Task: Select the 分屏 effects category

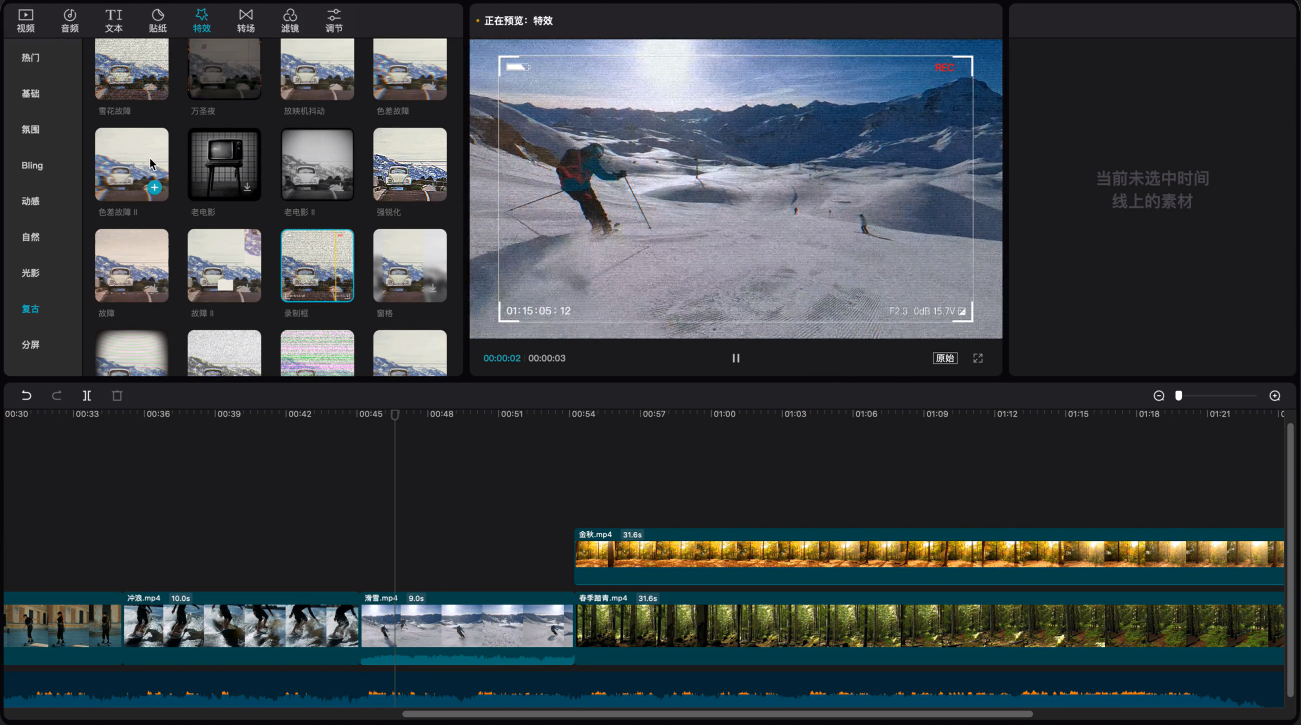Action: click(x=31, y=345)
